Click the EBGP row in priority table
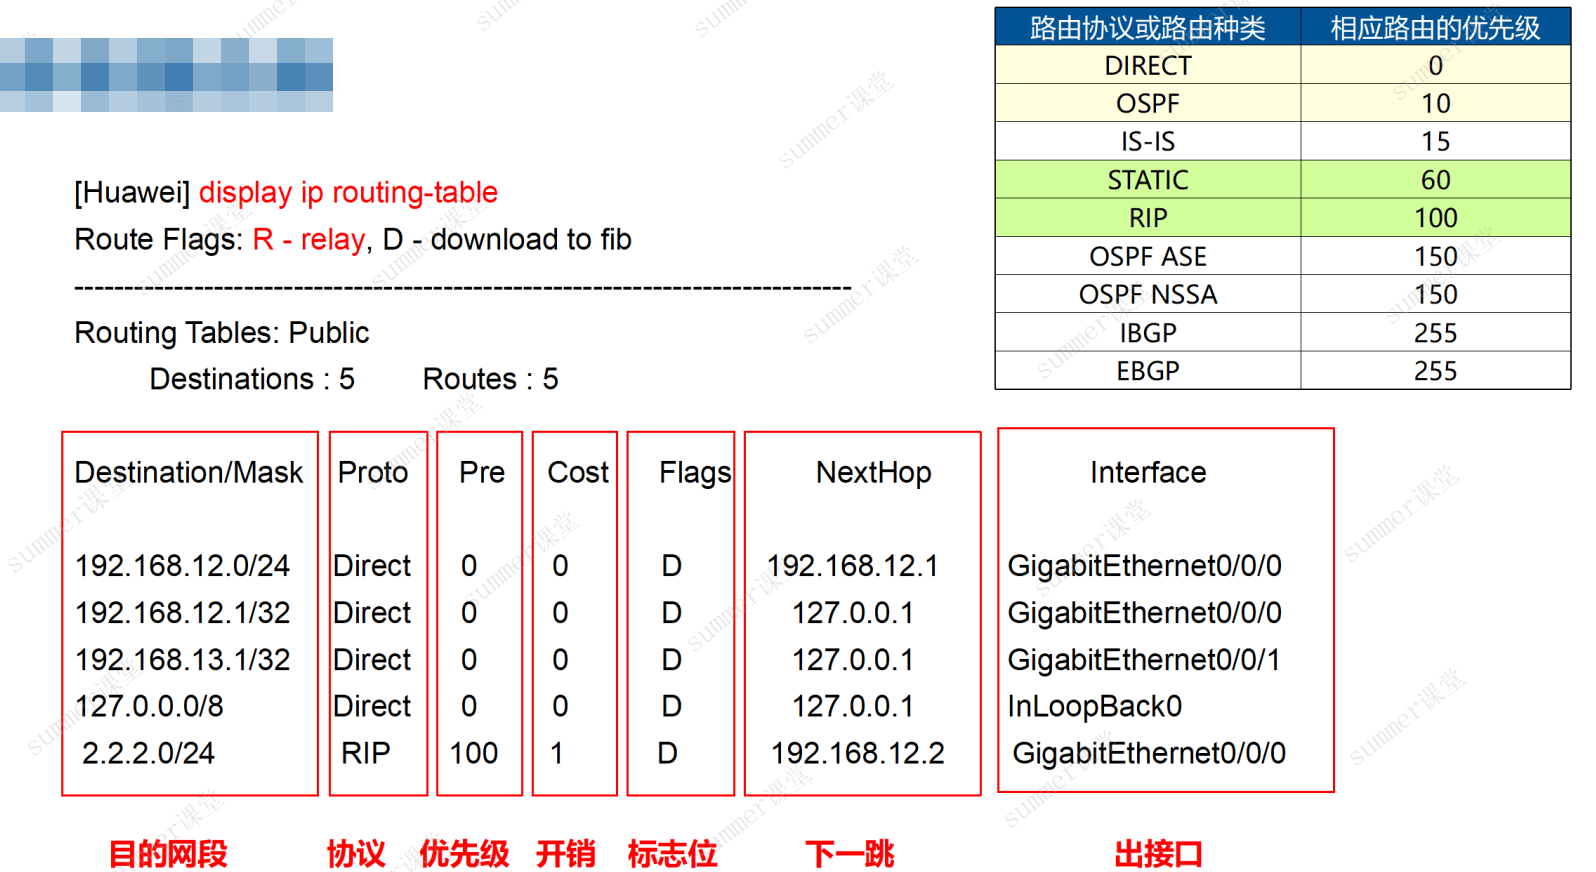1596x872 pixels. tap(1283, 371)
